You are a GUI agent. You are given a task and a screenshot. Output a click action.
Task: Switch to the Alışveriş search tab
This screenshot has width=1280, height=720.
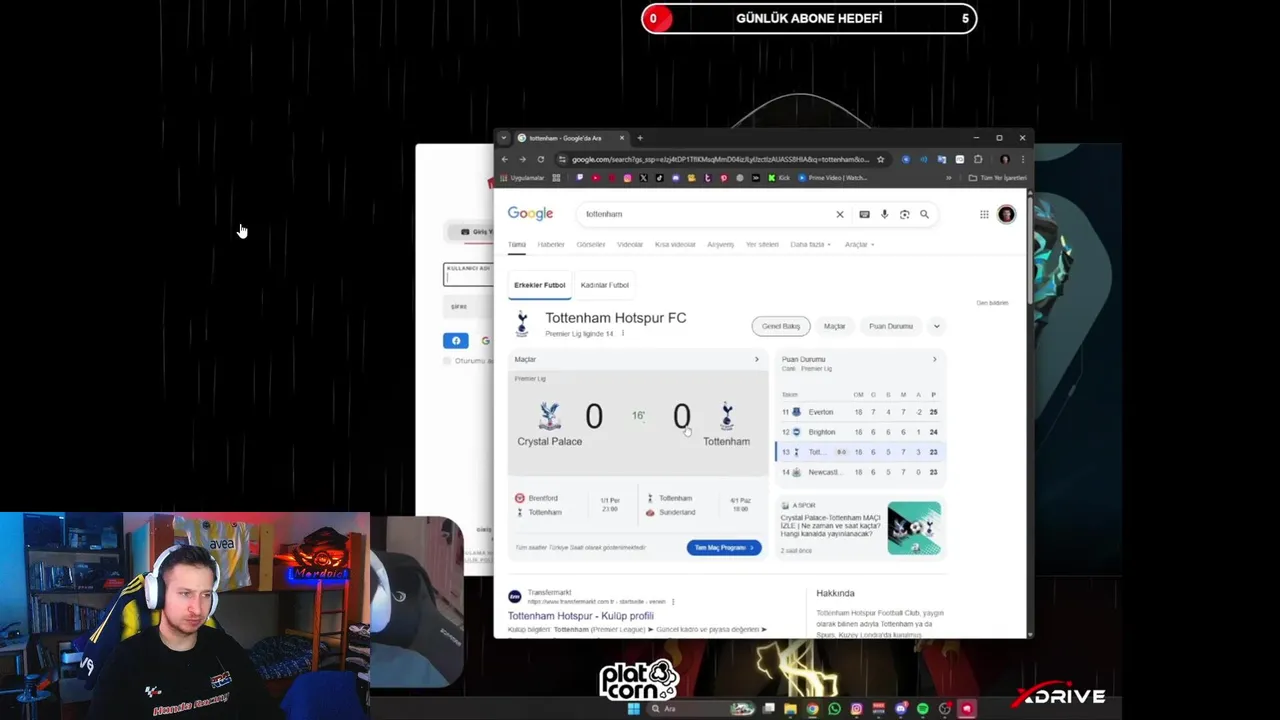coord(721,244)
